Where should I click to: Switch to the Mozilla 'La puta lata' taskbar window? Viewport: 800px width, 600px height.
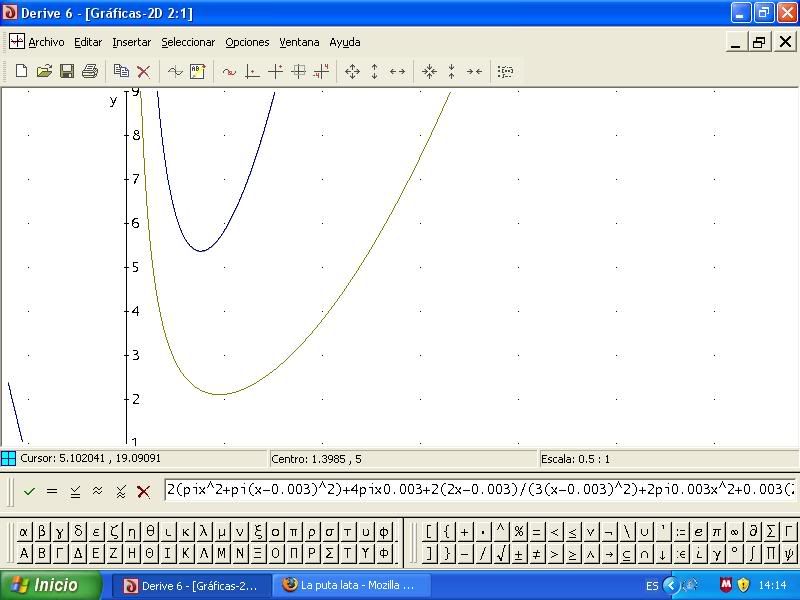pos(349,585)
